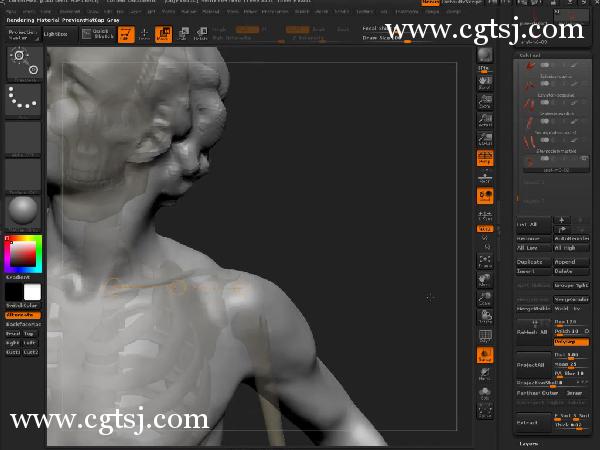Collapse the SubTool palette header
The width and height of the screenshot is (600, 450).
pos(530,55)
